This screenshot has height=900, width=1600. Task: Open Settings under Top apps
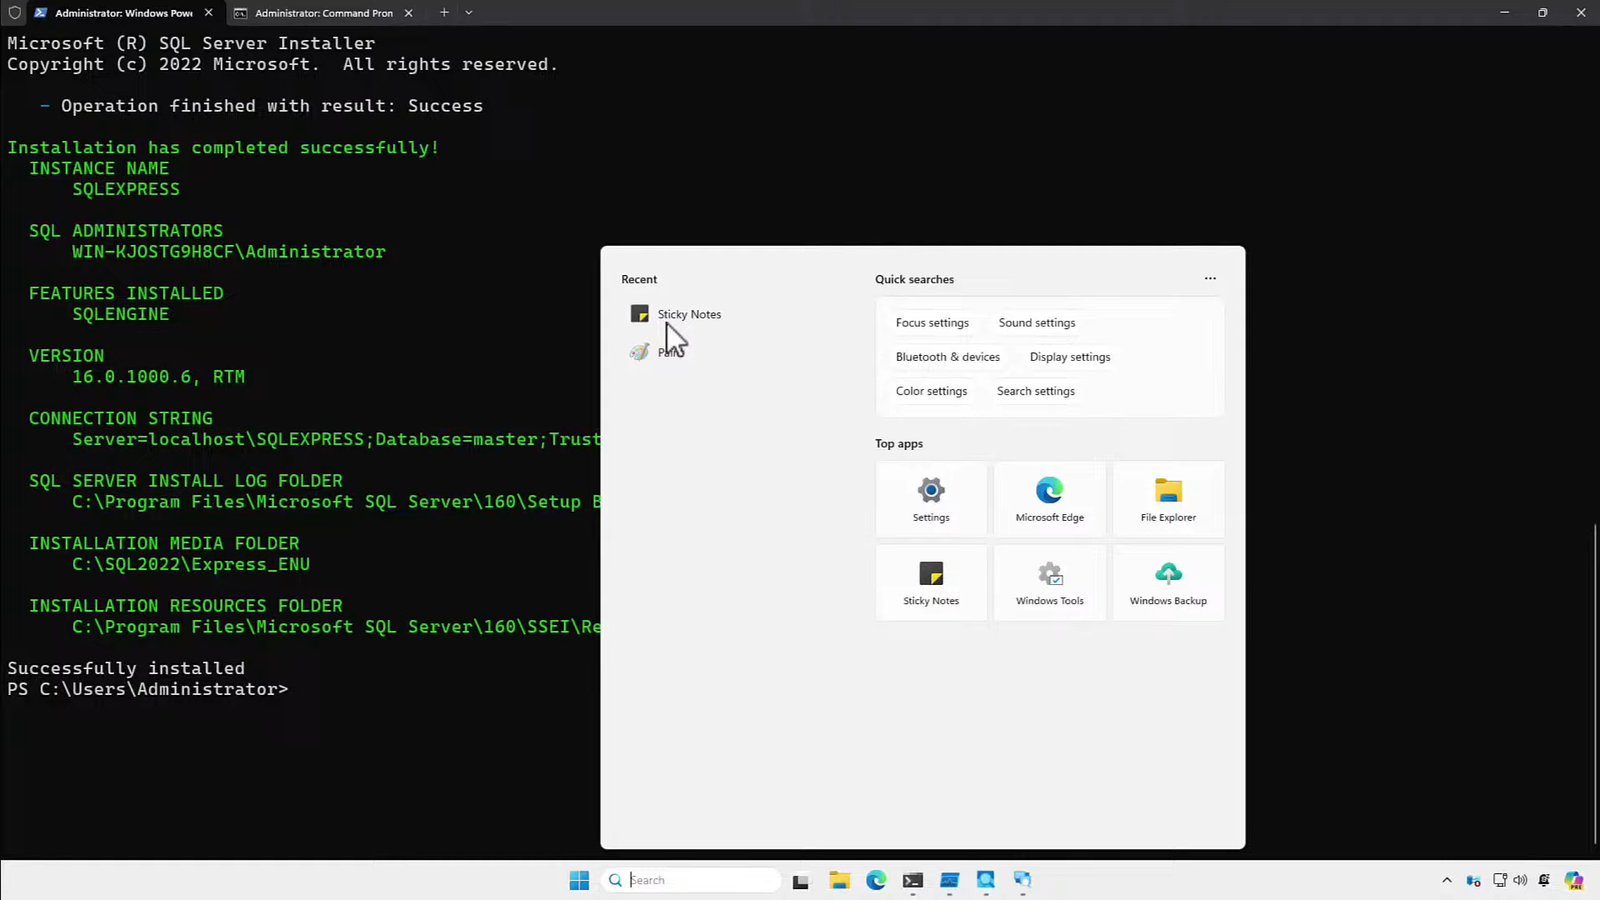[930, 498]
